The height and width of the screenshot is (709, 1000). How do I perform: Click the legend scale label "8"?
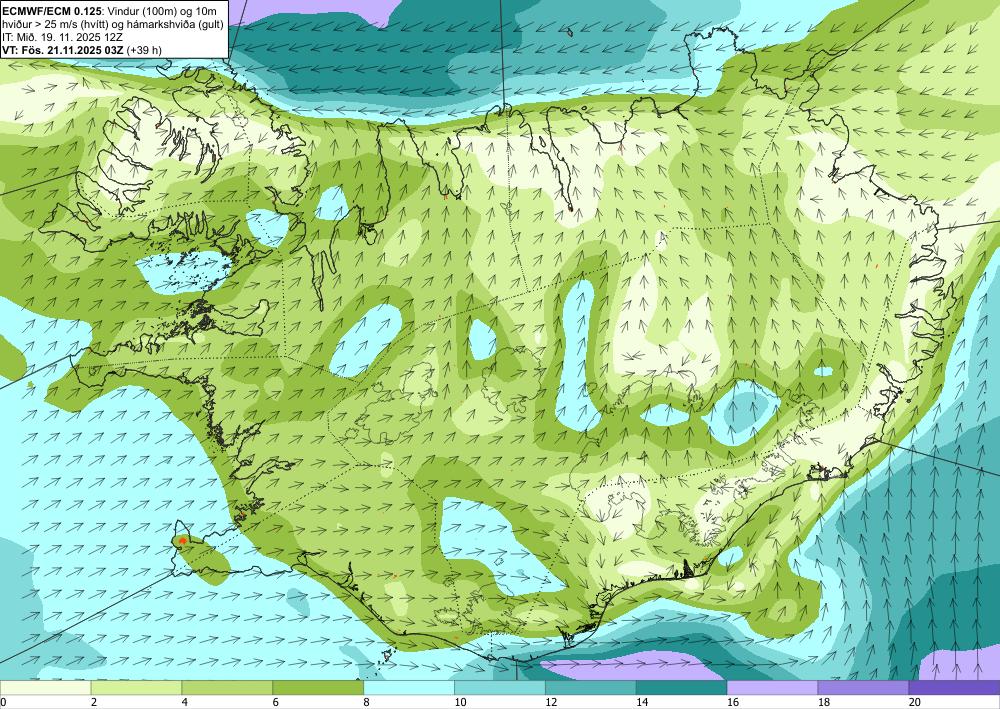click(367, 702)
